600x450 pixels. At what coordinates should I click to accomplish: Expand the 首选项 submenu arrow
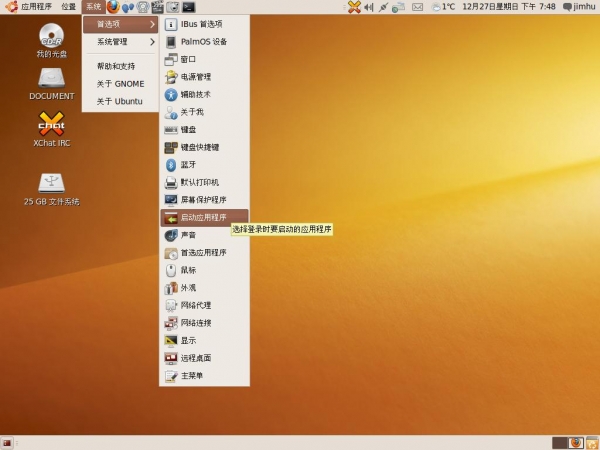pyautogui.click(x=152, y=24)
